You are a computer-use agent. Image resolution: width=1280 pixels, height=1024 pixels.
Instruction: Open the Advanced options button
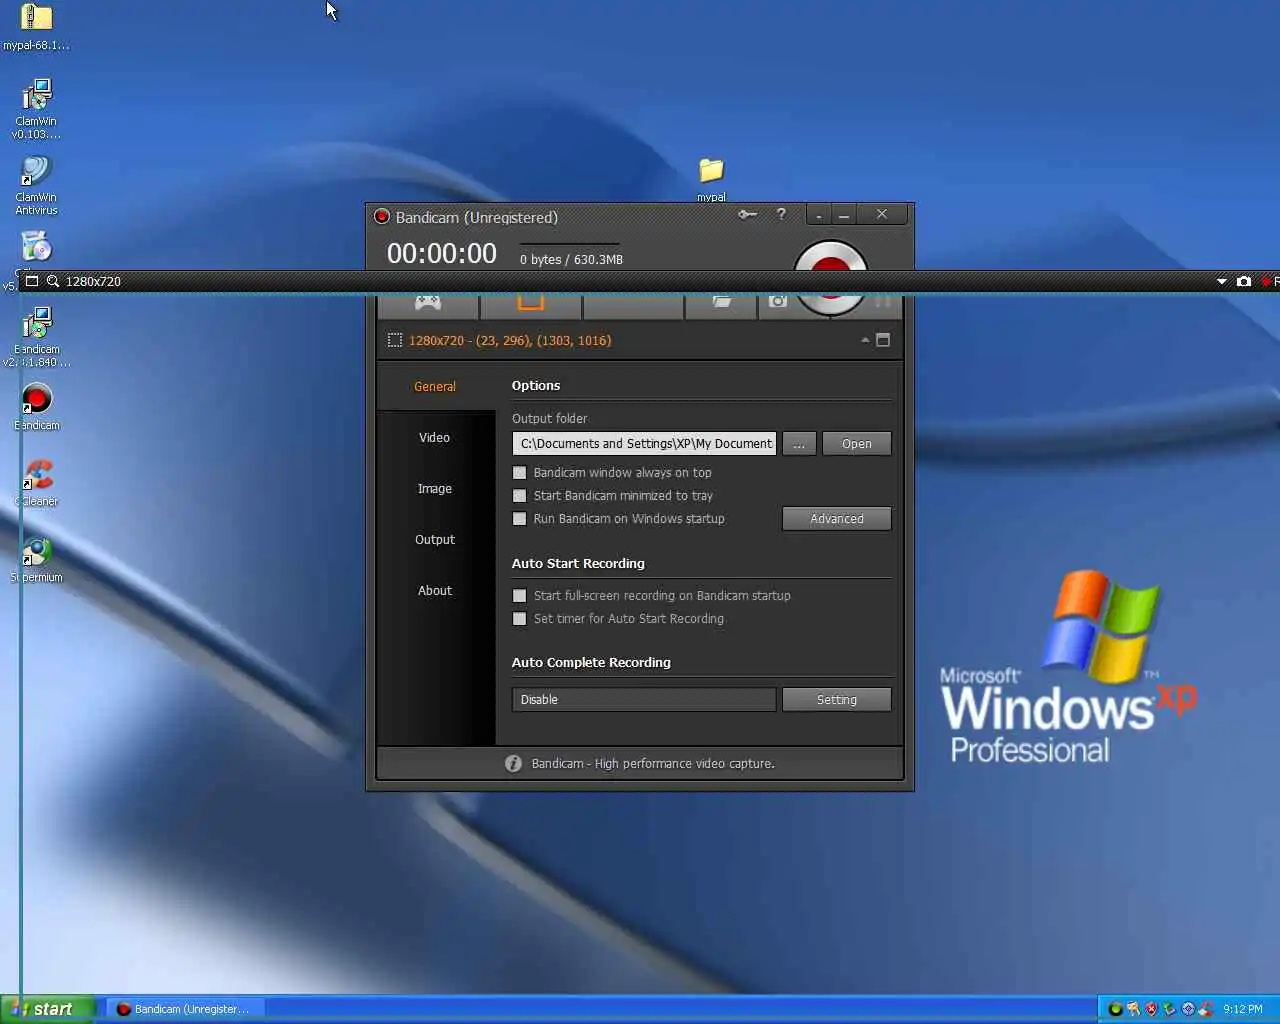click(x=837, y=518)
